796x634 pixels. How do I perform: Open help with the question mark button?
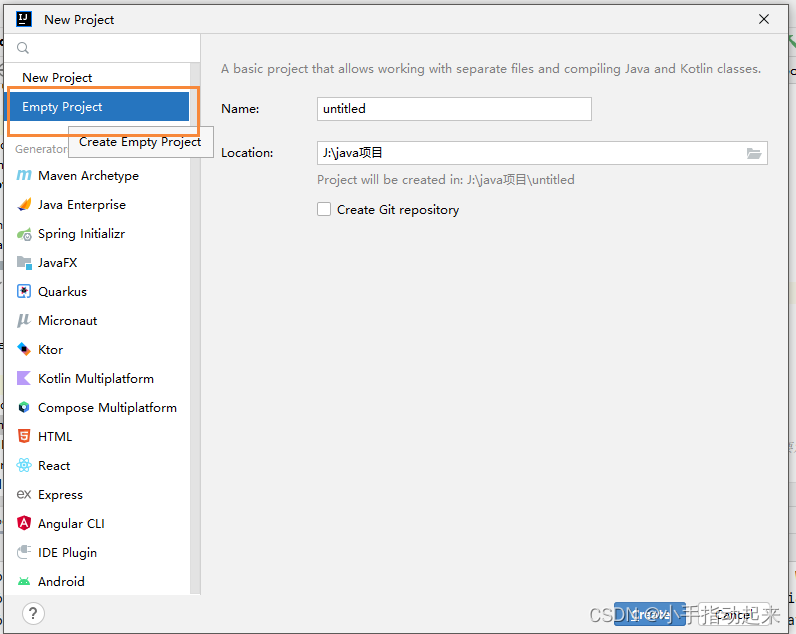pyautogui.click(x=33, y=613)
